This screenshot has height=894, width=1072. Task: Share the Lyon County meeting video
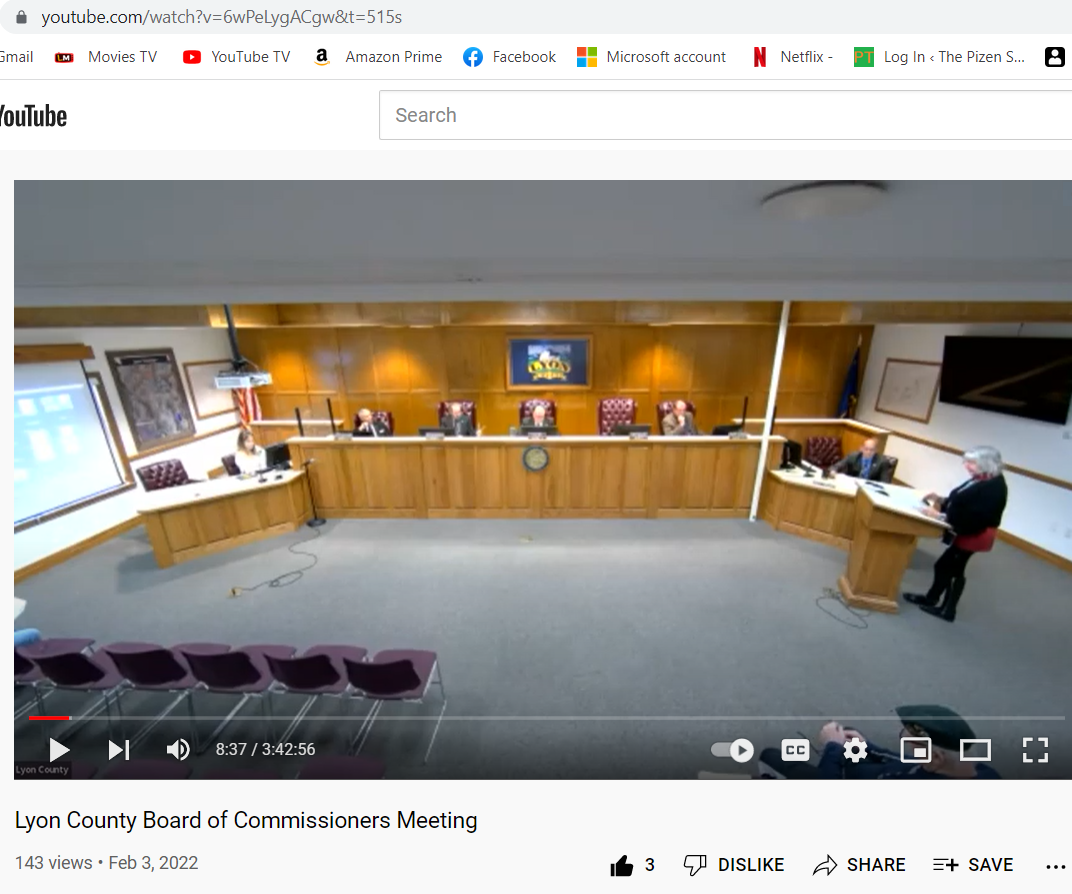click(859, 866)
